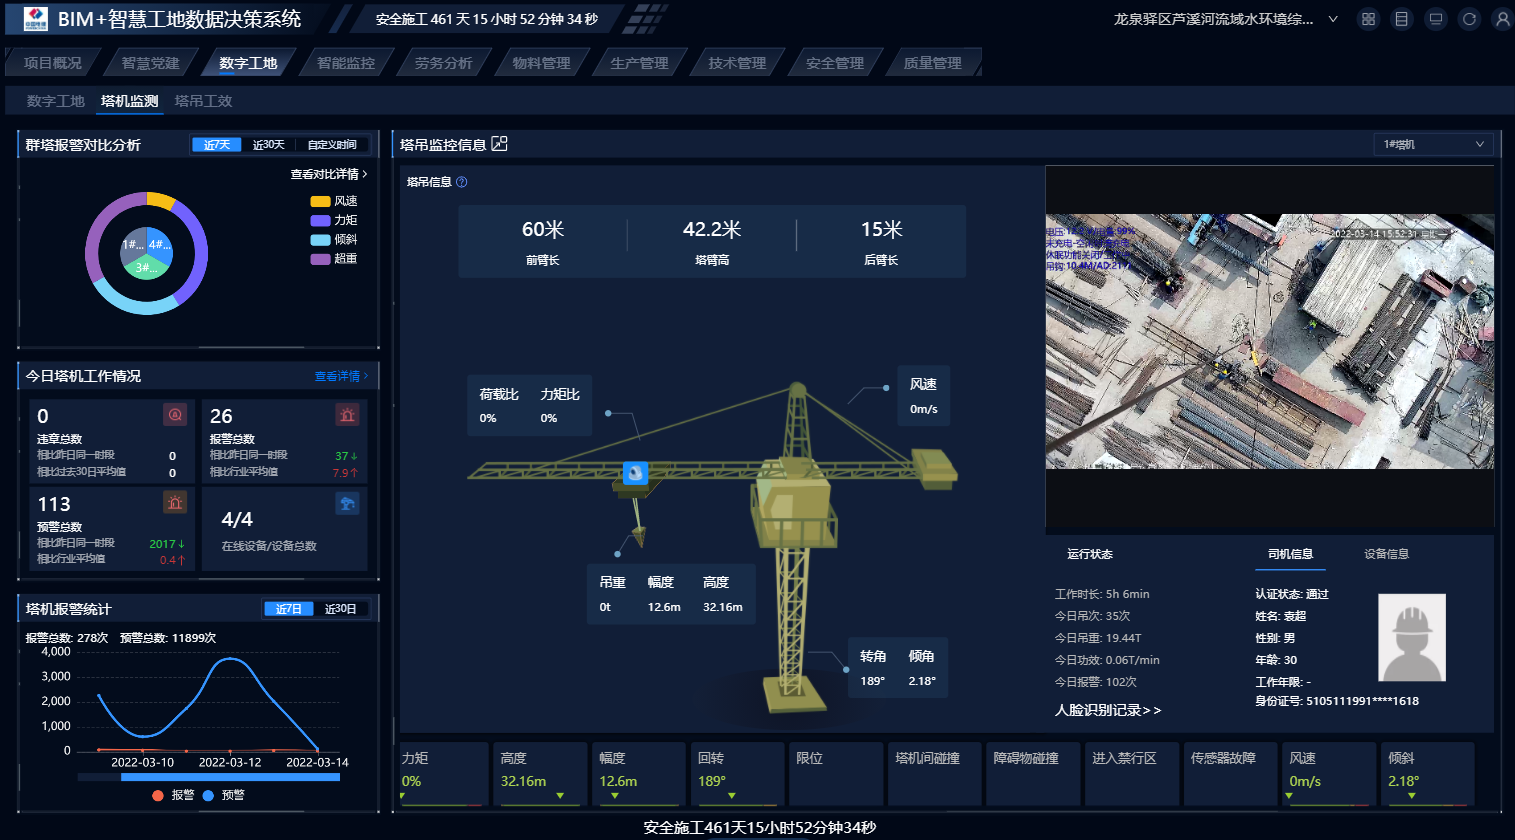Open the 1#塔机 crane selector dropdown
This screenshot has height=840, width=1515.
[x=1432, y=145]
